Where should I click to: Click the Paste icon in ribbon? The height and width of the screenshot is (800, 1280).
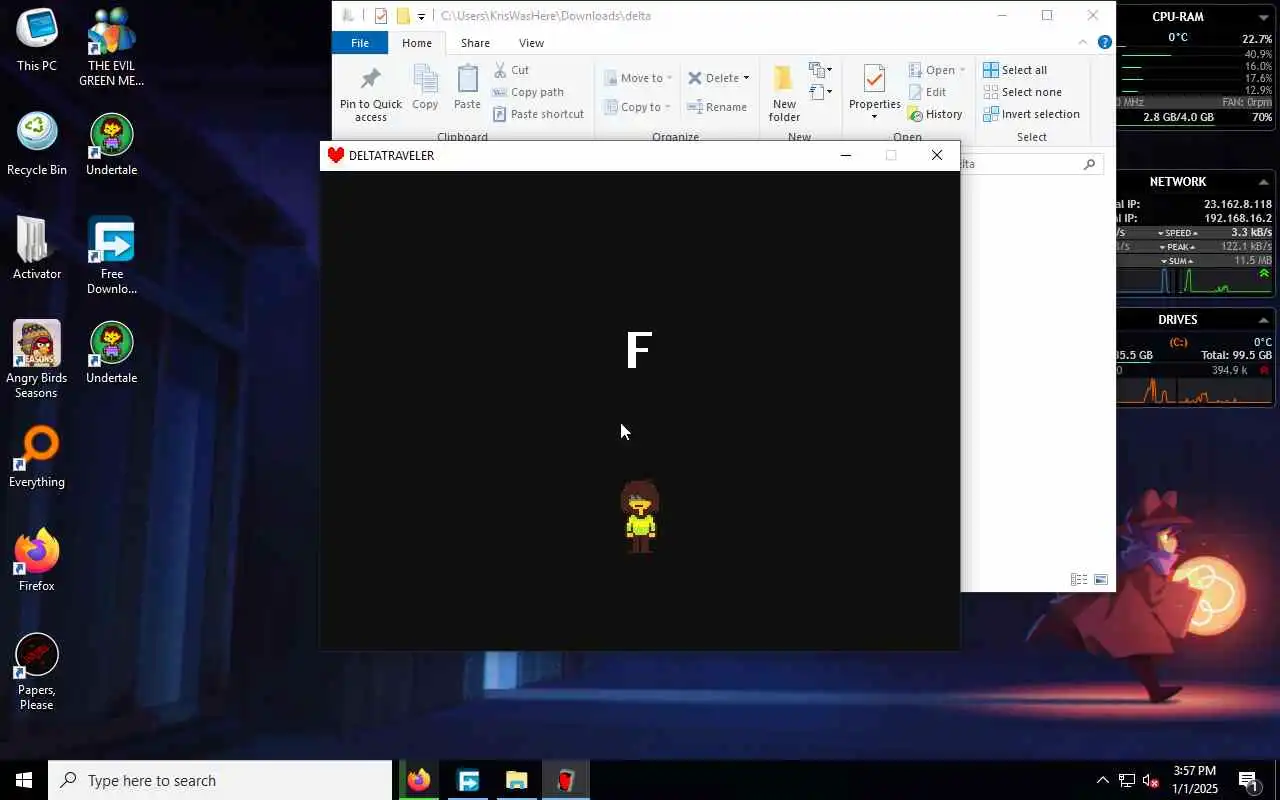coord(467,79)
